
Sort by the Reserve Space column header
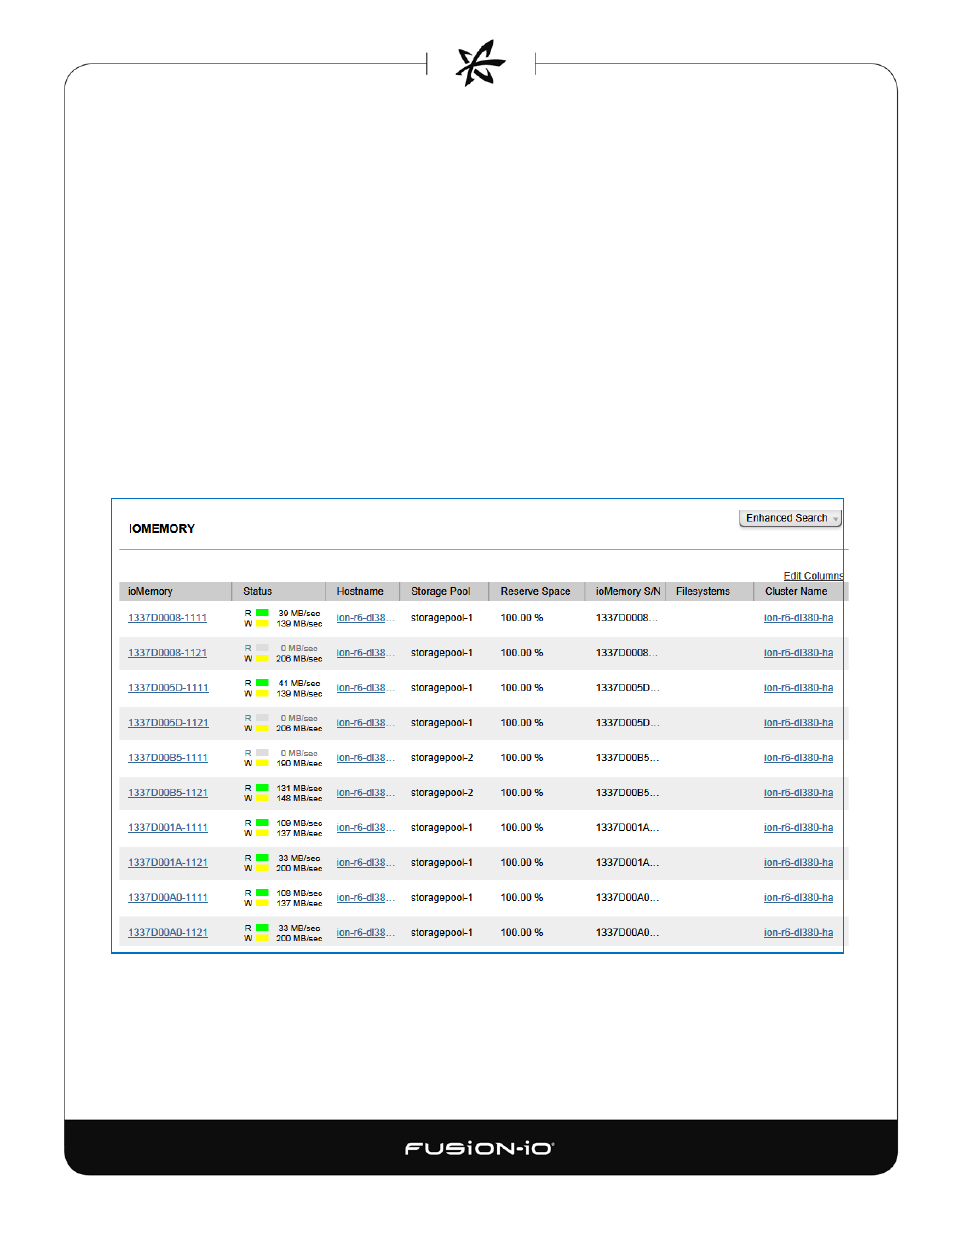click(535, 591)
